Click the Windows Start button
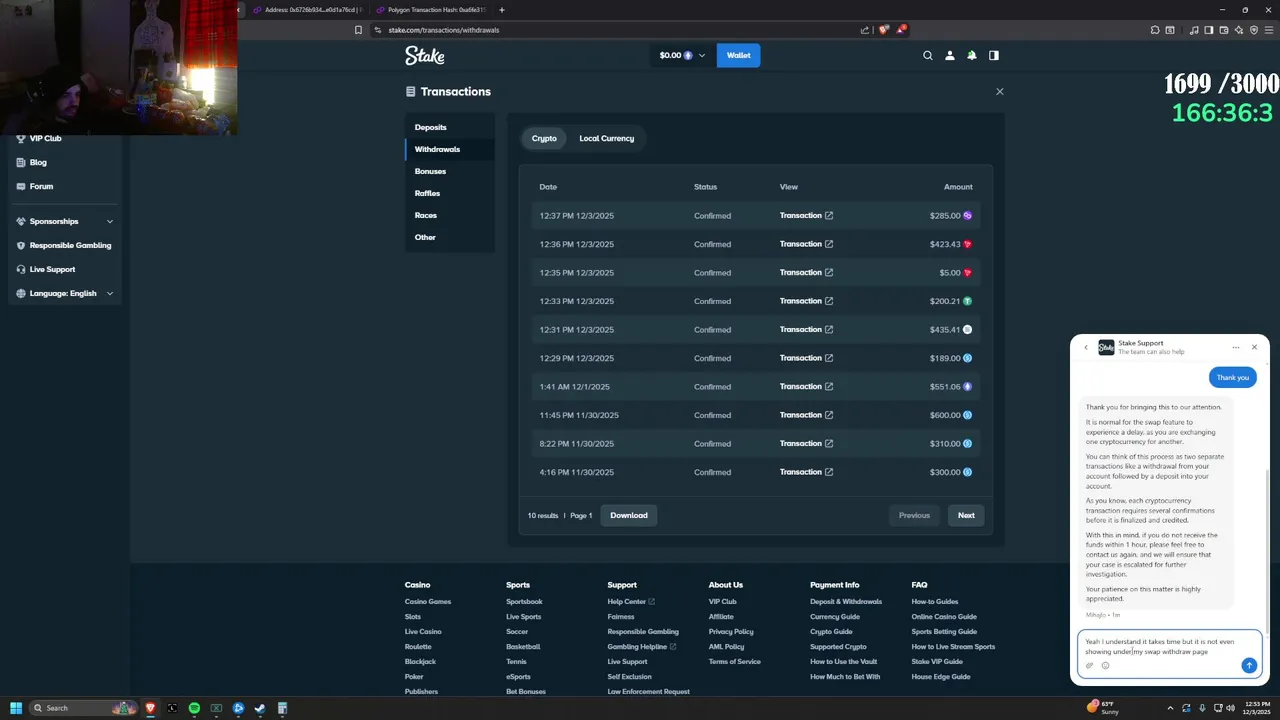 16,708
